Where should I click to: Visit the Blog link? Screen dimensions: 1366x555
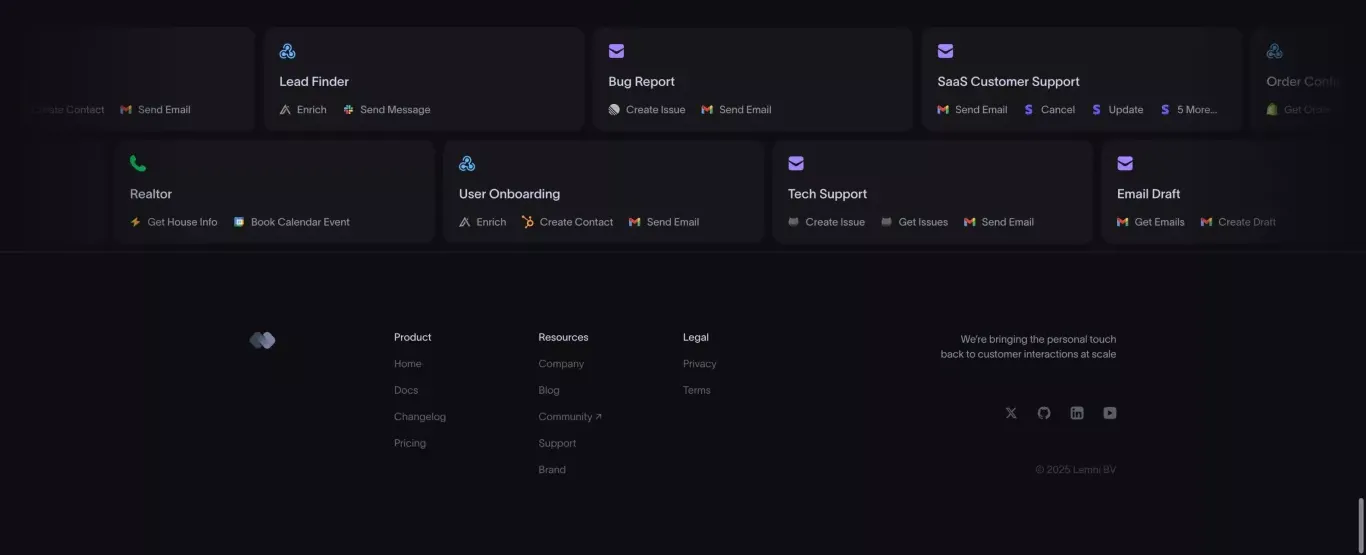[549, 390]
